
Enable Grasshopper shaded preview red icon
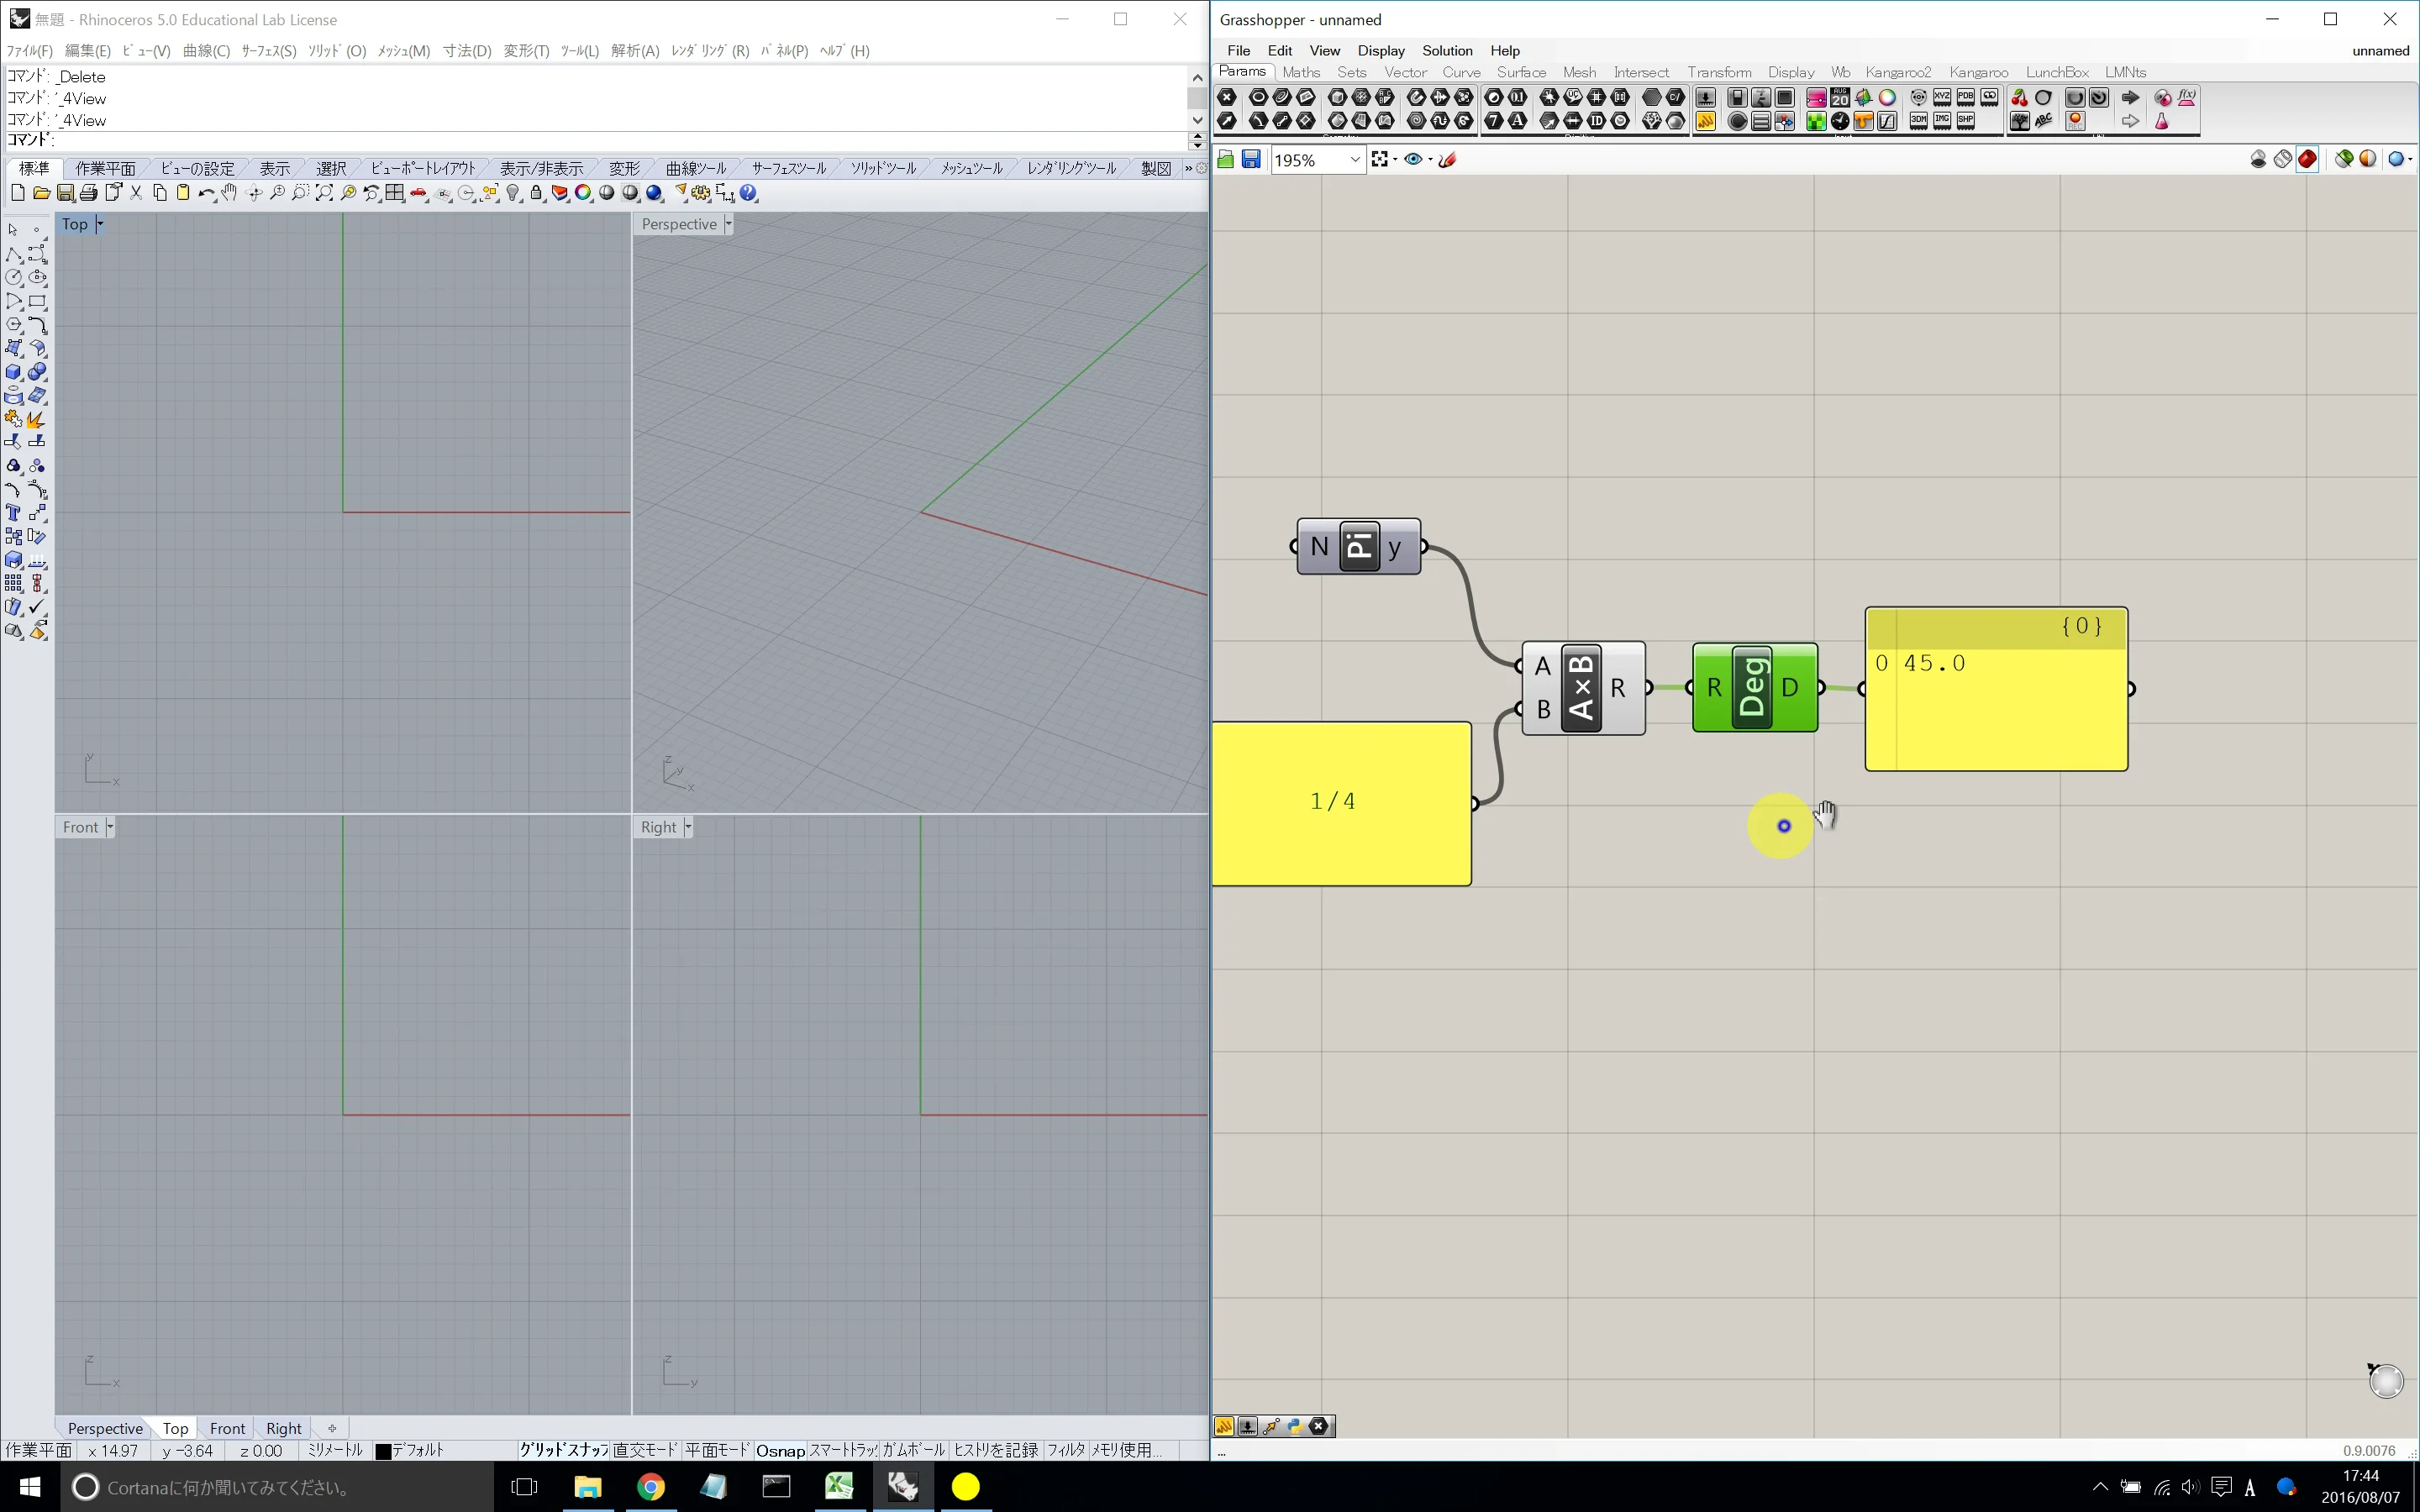(x=2307, y=160)
